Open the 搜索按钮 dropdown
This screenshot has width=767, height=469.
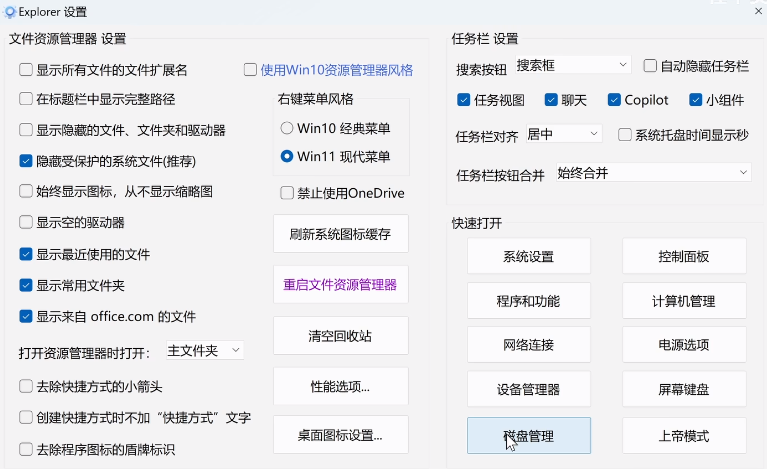pos(573,65)
